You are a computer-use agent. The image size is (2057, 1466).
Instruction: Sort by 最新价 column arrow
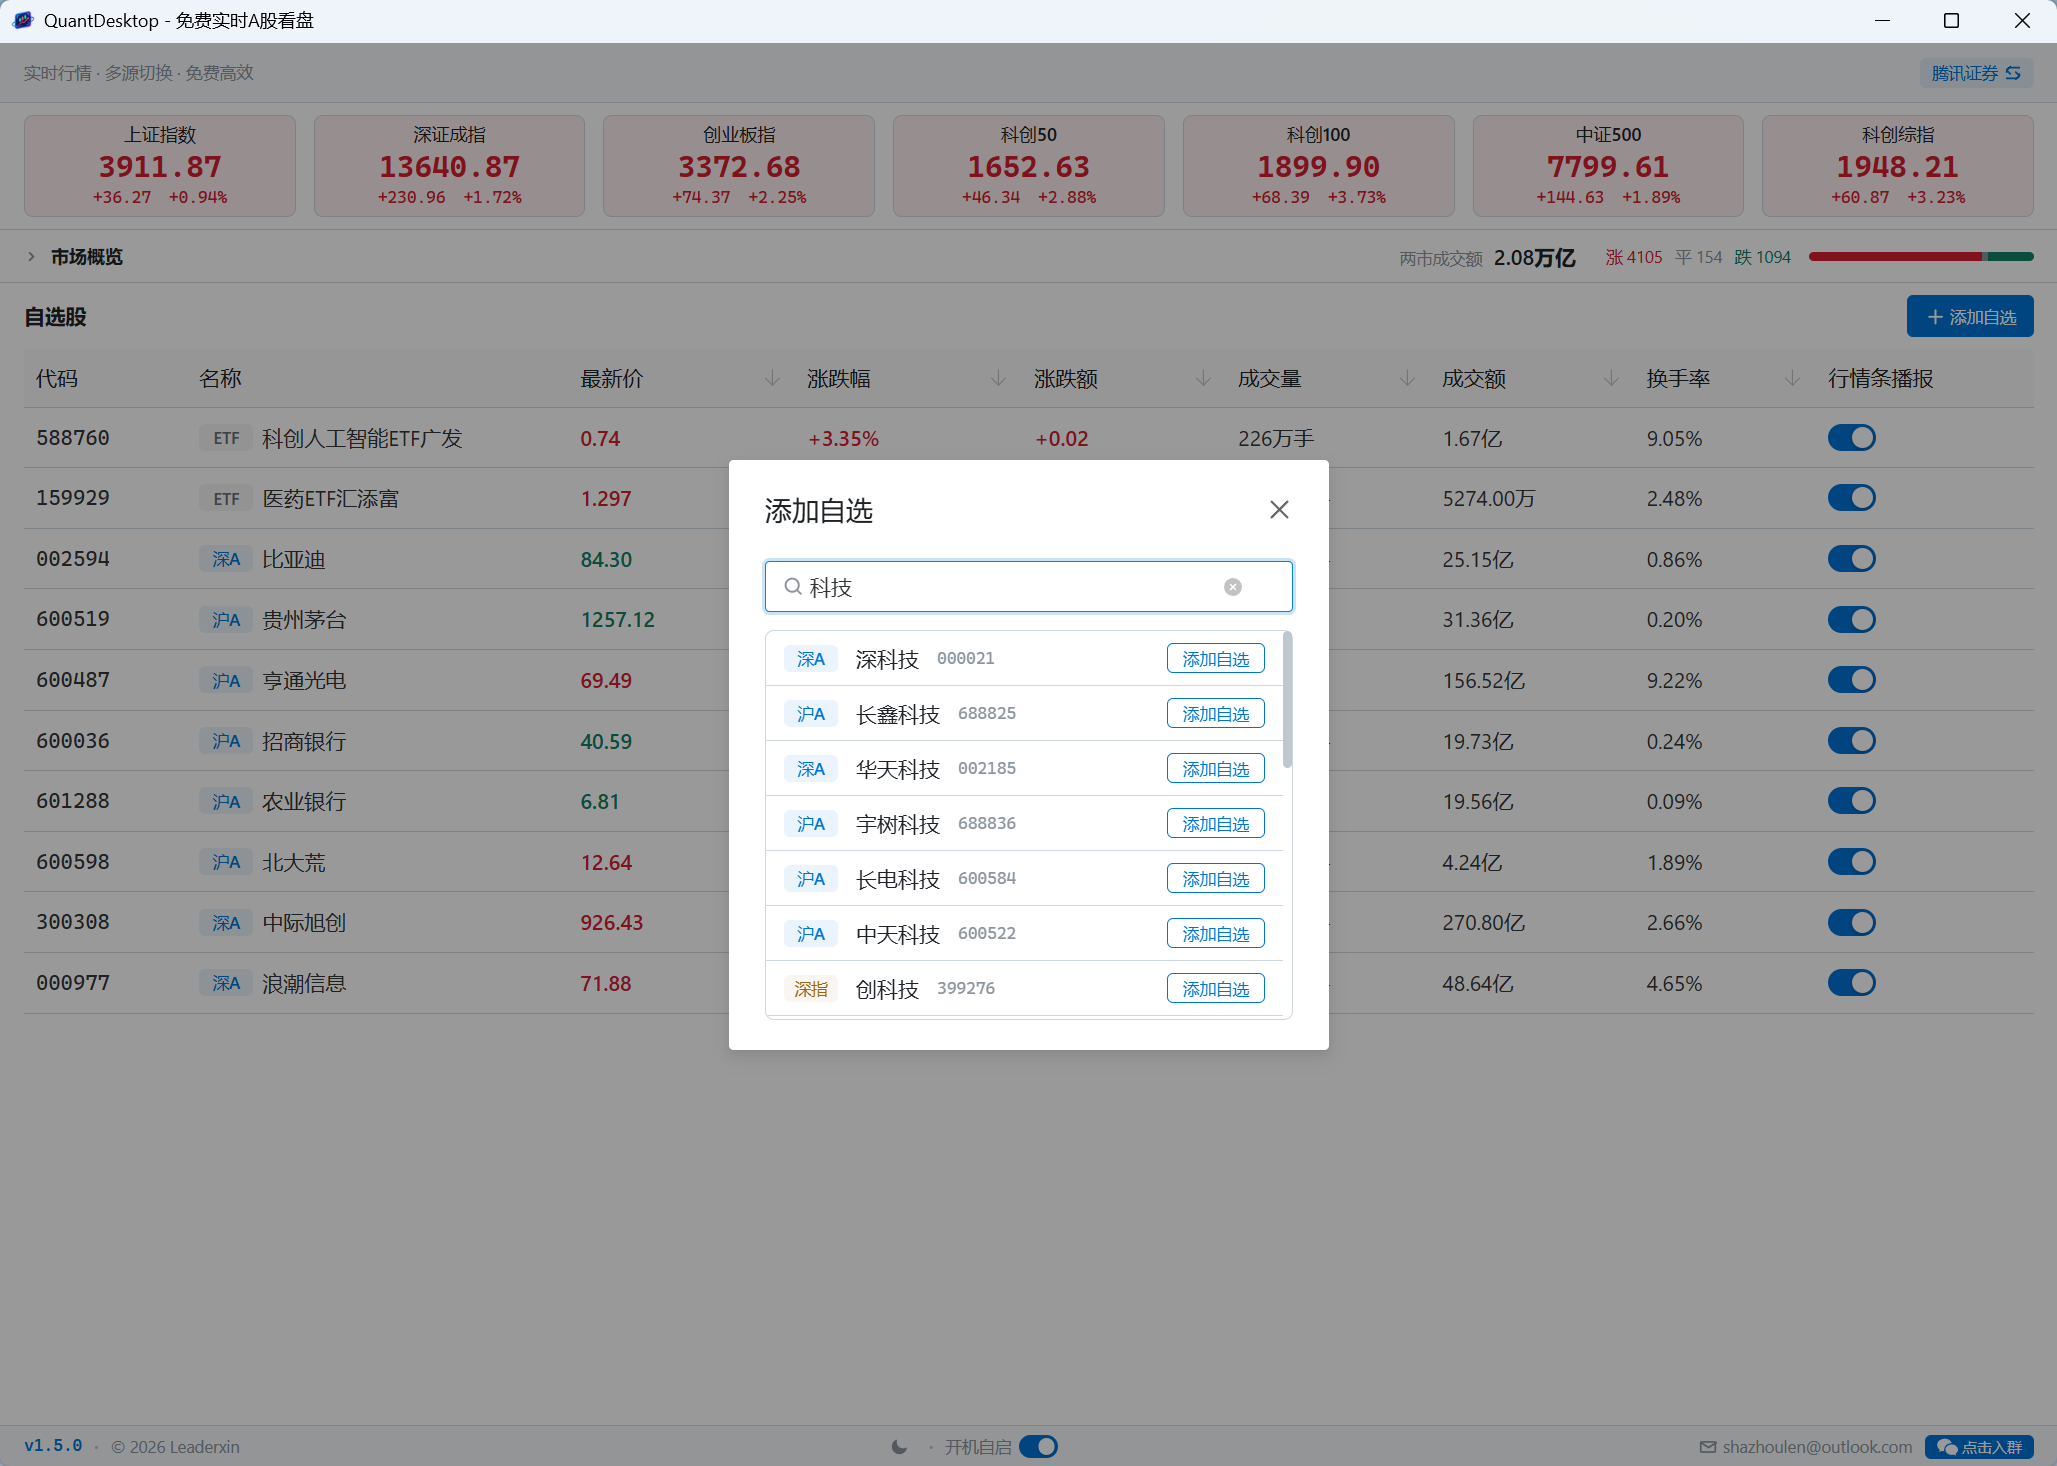tap(772, 379)
